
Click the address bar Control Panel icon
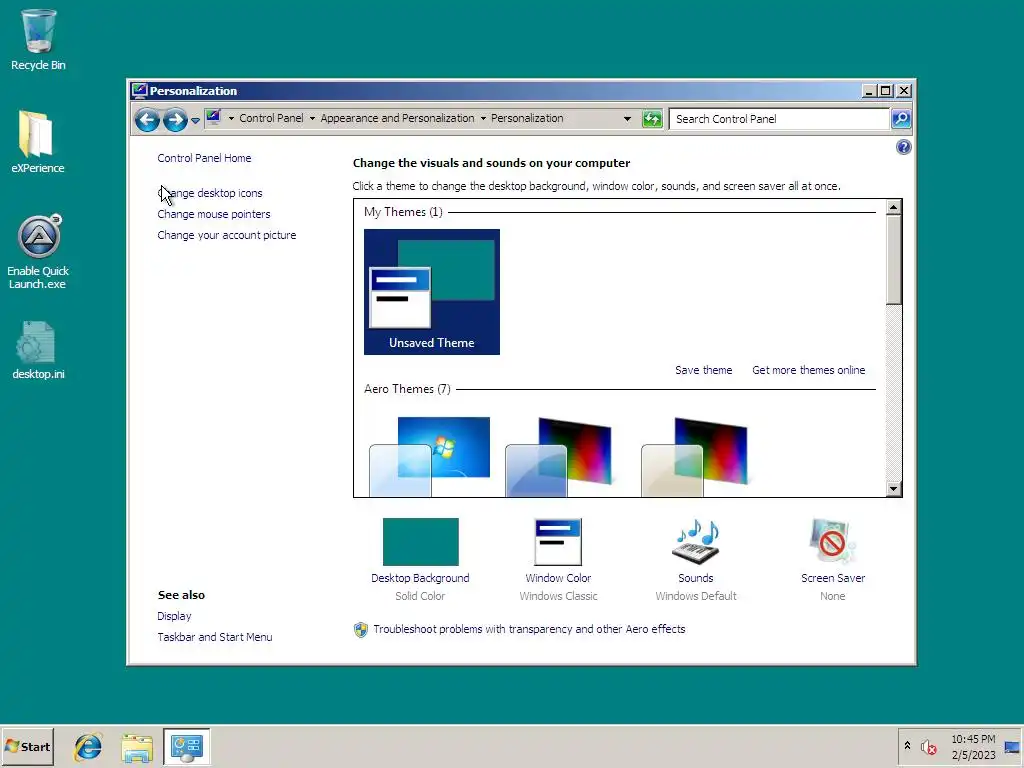(x=214, y=118)
